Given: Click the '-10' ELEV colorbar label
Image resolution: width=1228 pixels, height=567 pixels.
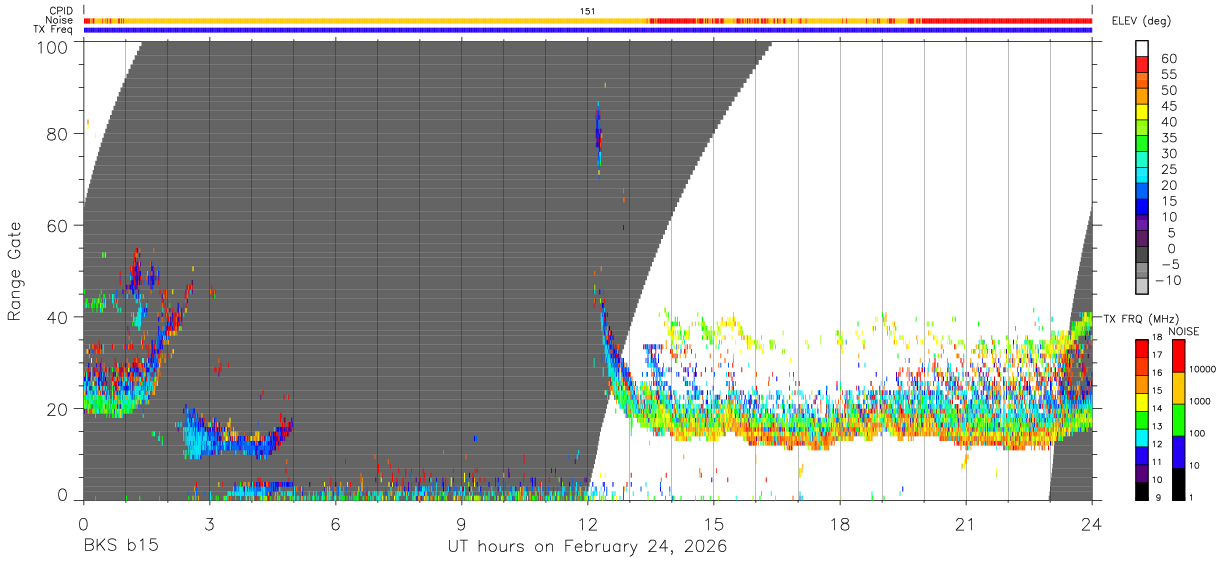Looking at the screenshot, I should [1167, 280].
